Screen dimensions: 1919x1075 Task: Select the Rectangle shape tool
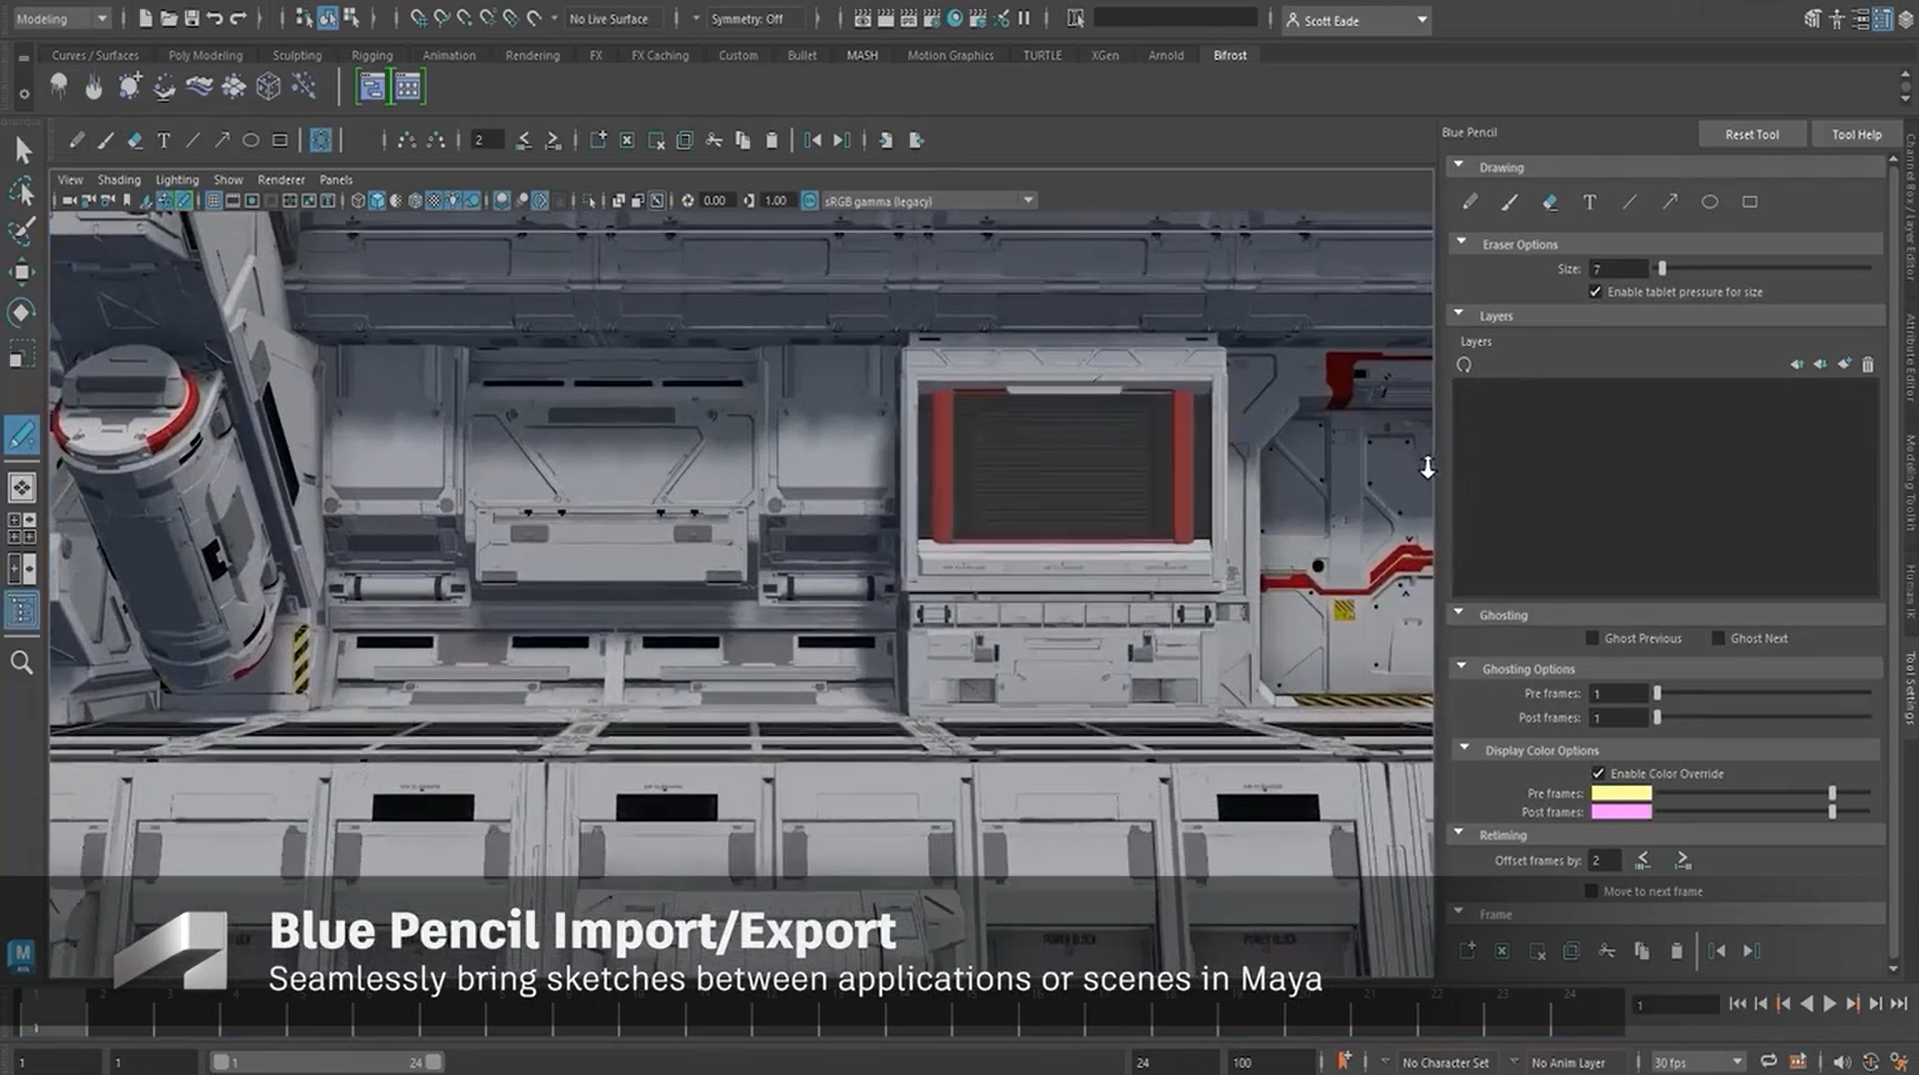[1750, 202]
